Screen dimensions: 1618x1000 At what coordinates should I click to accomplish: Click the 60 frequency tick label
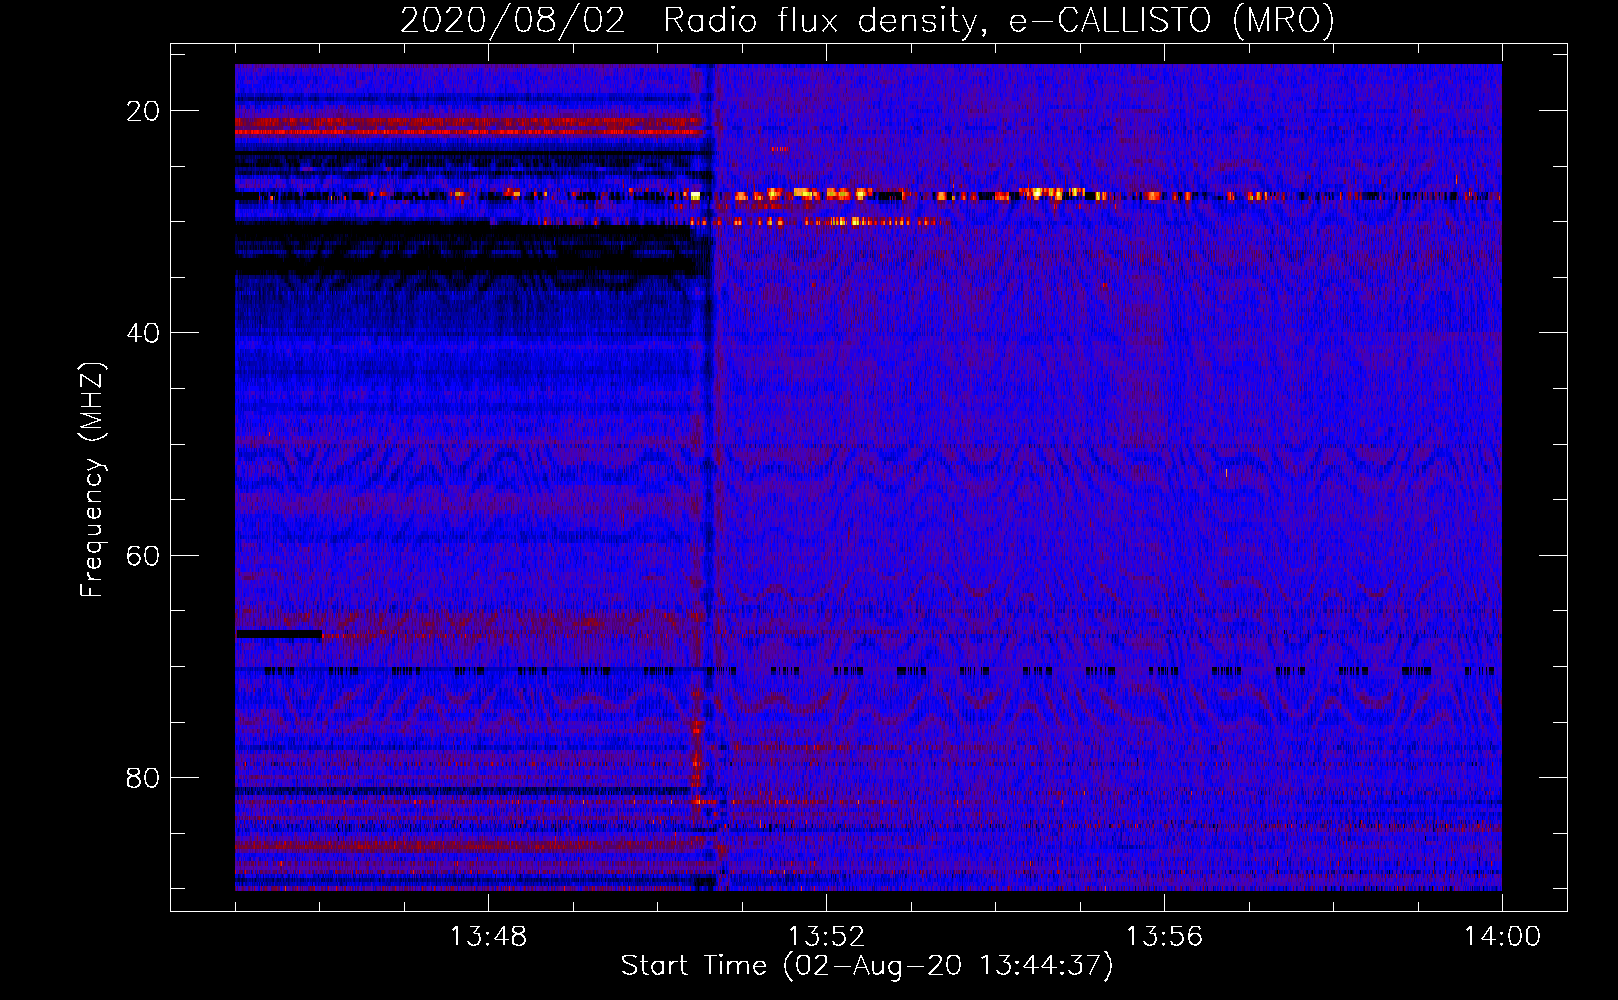(x=143, y=555)
